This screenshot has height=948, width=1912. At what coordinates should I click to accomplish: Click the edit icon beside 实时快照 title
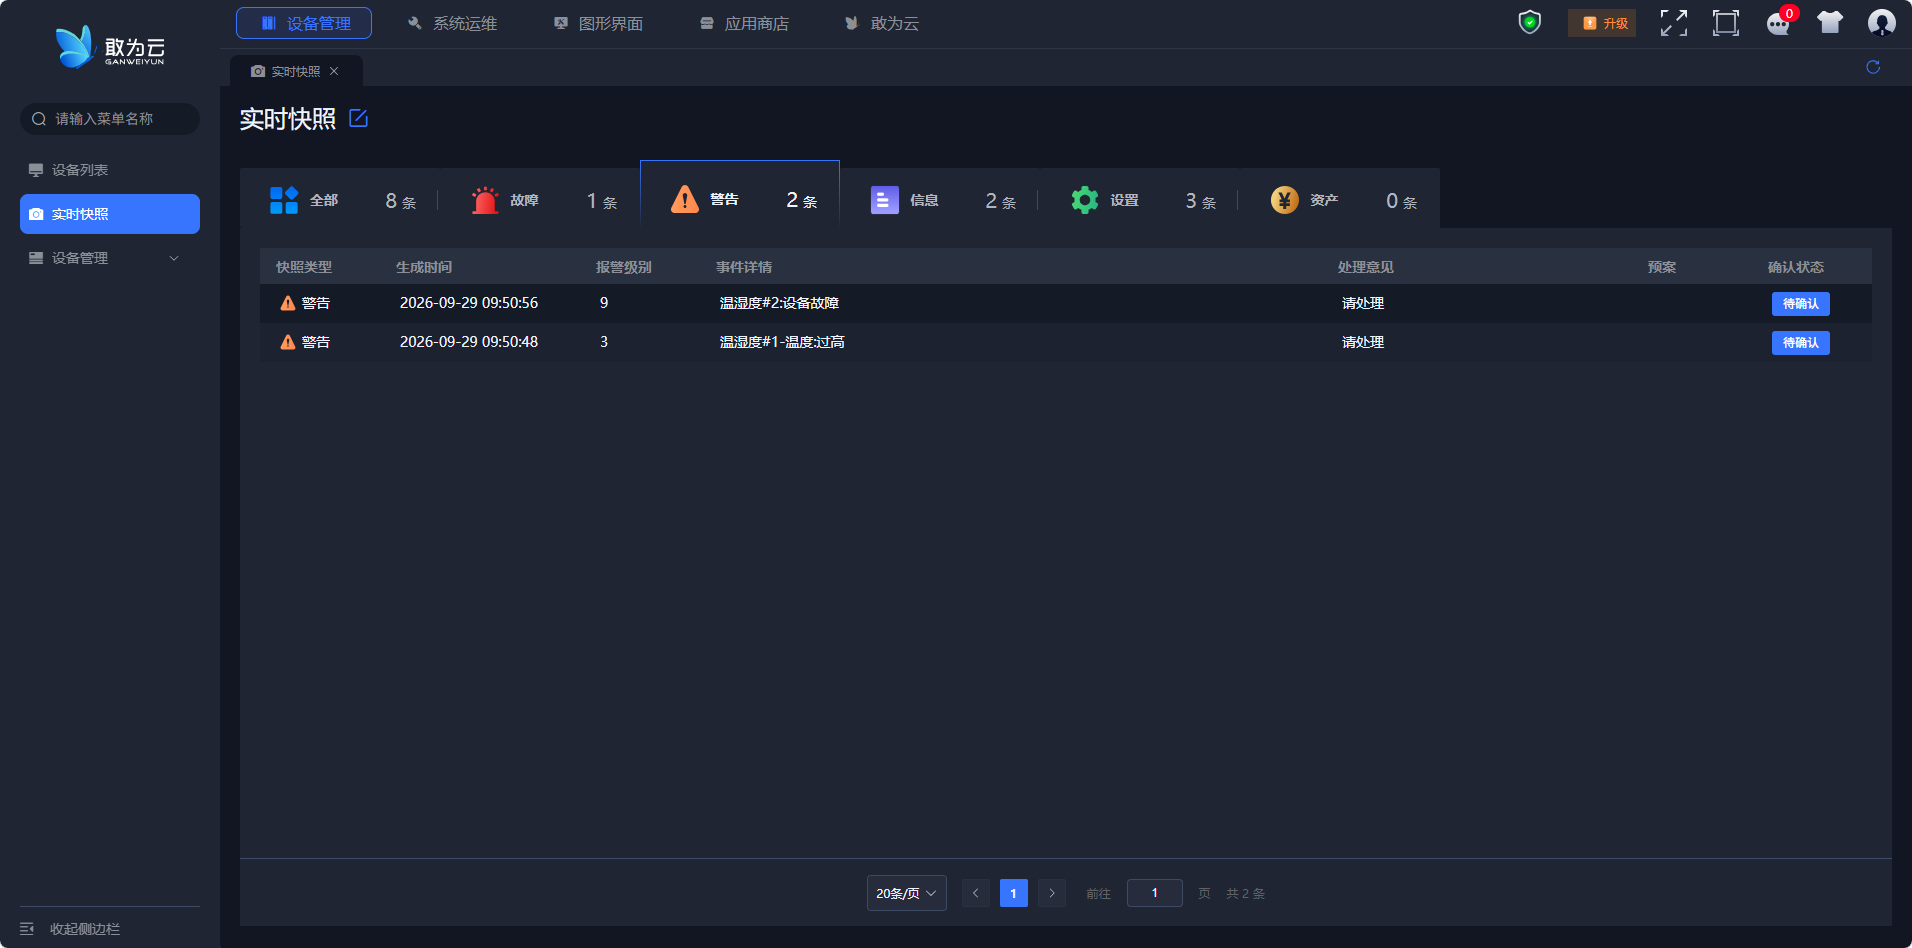(359, 118)
